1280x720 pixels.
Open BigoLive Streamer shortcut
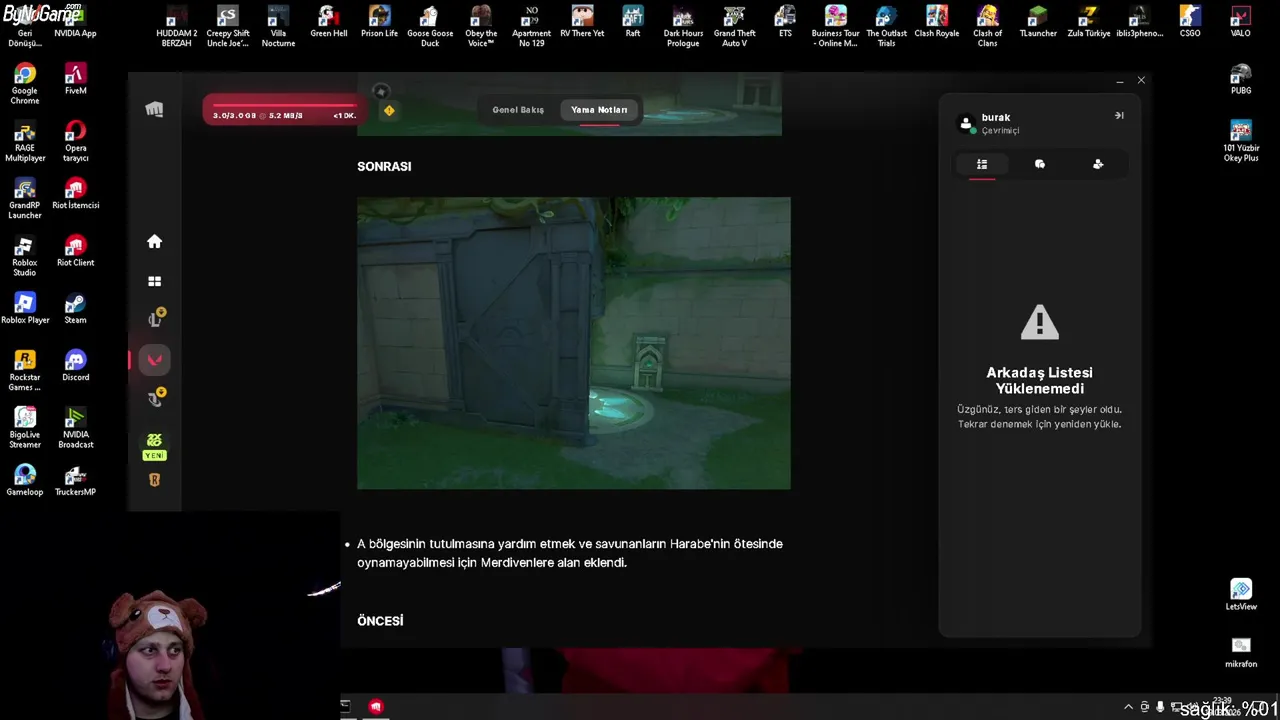coord(25,428)
